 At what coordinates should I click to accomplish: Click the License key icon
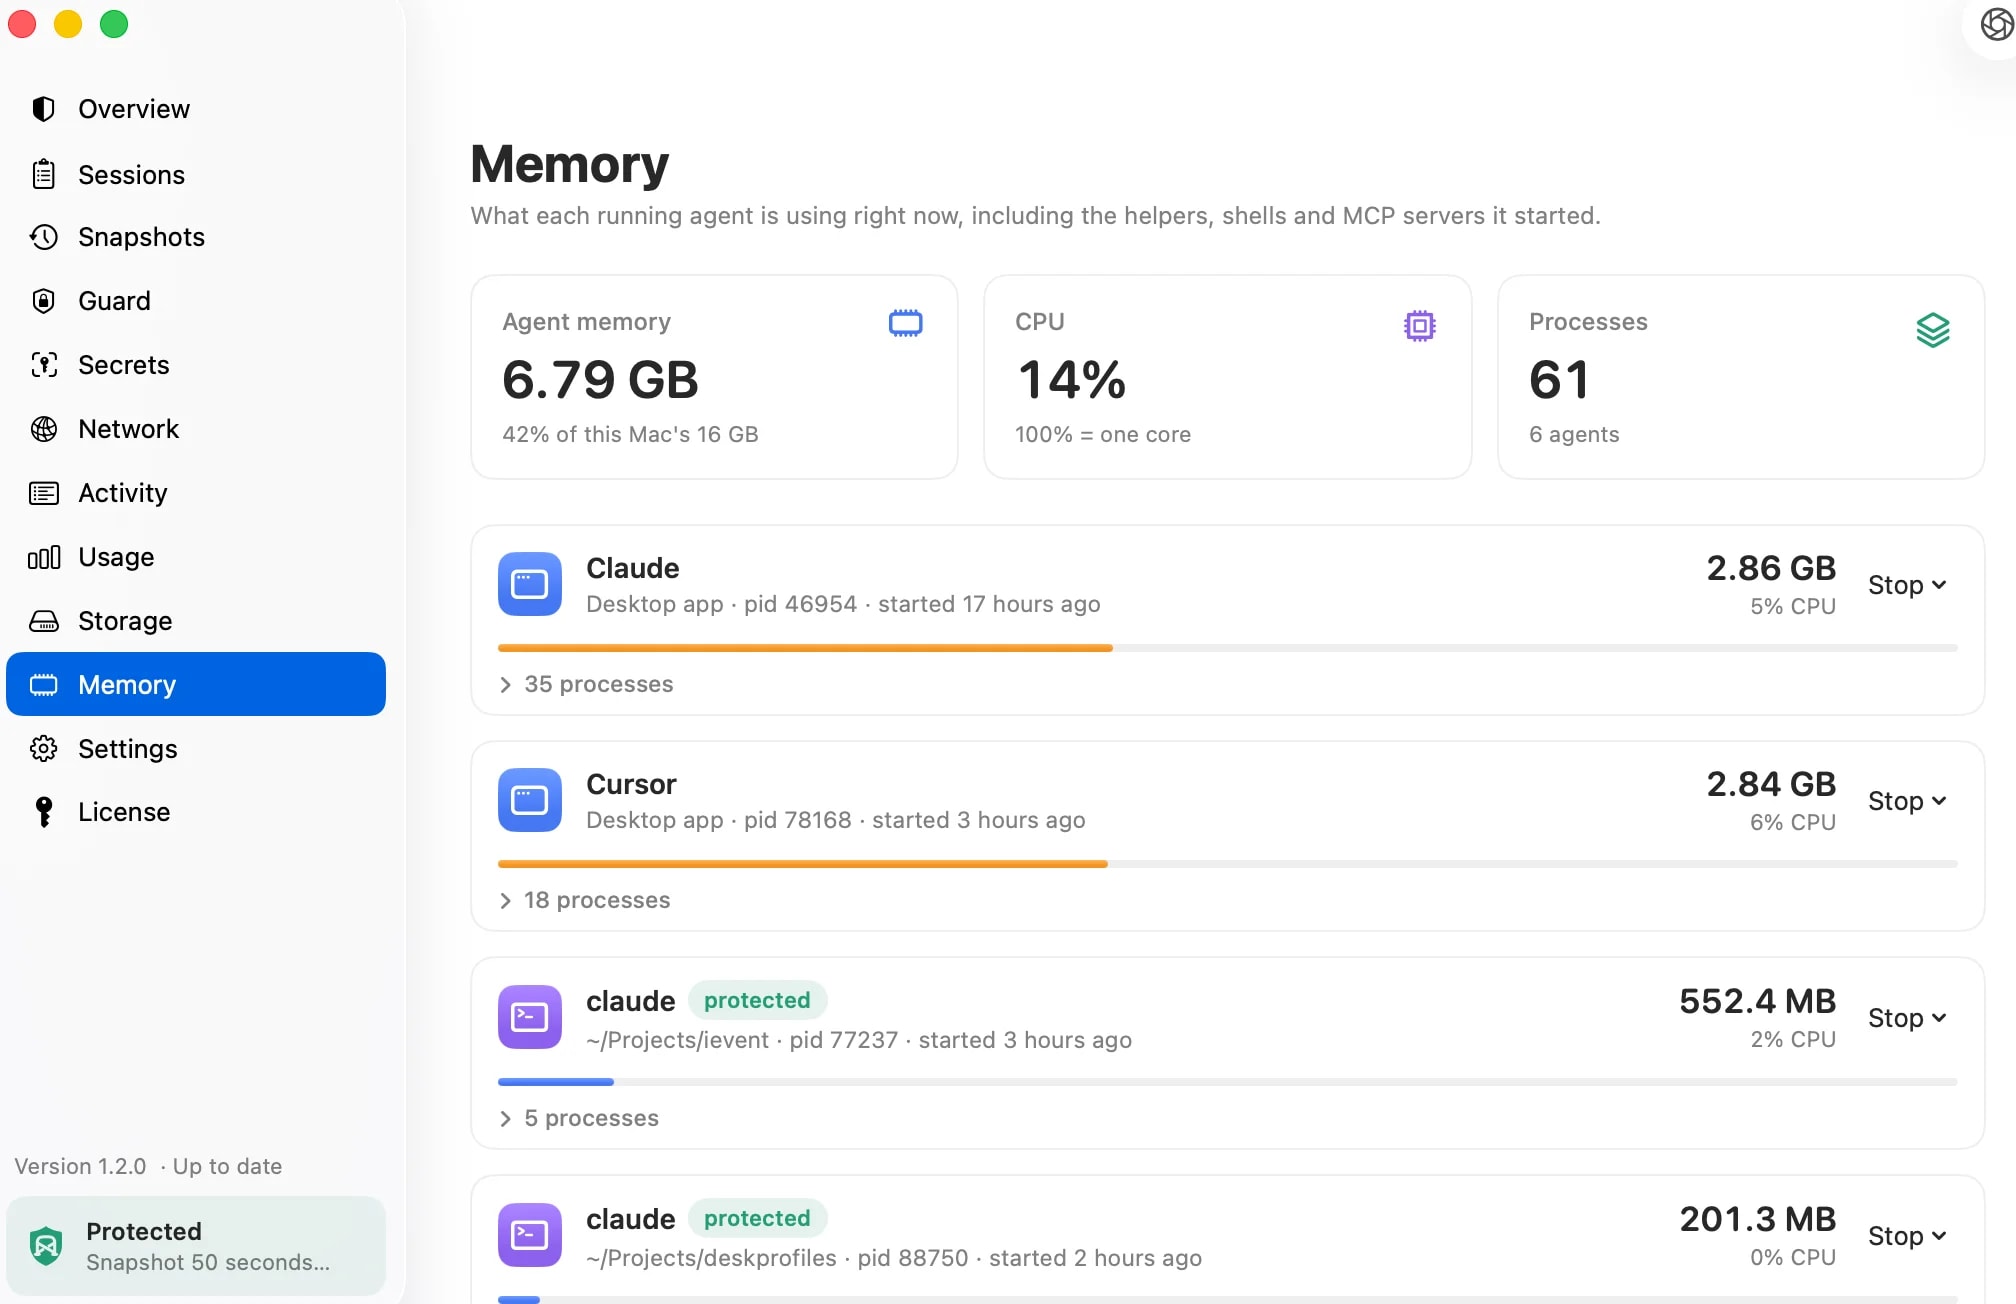point(43,812)
